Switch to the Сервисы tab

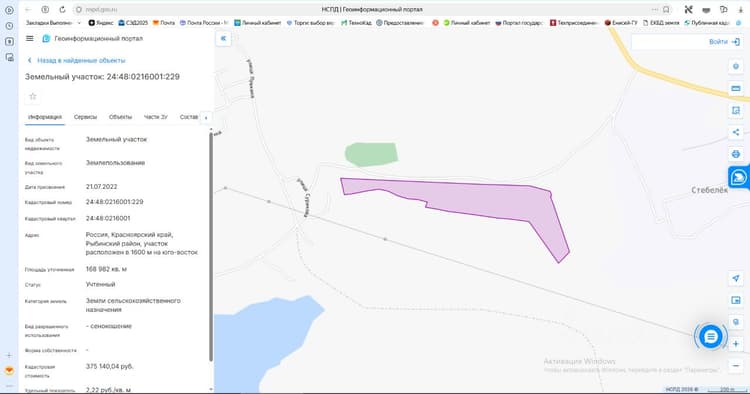point(85,117)
